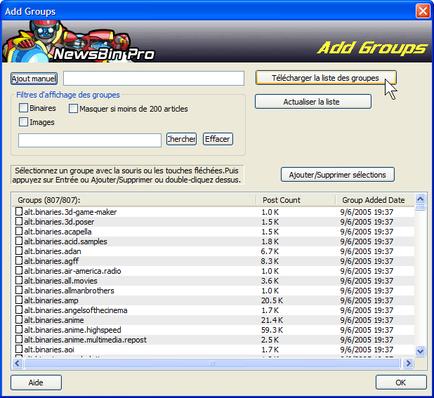Toggle the Images filter checkbox

point(23,122)
